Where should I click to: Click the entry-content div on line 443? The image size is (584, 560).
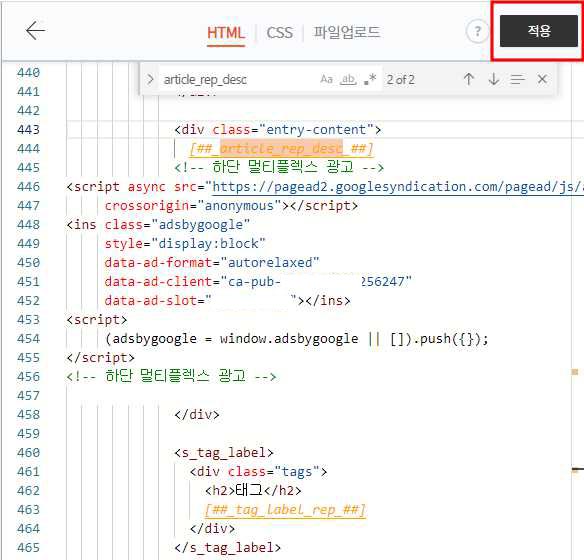point(278,130)
